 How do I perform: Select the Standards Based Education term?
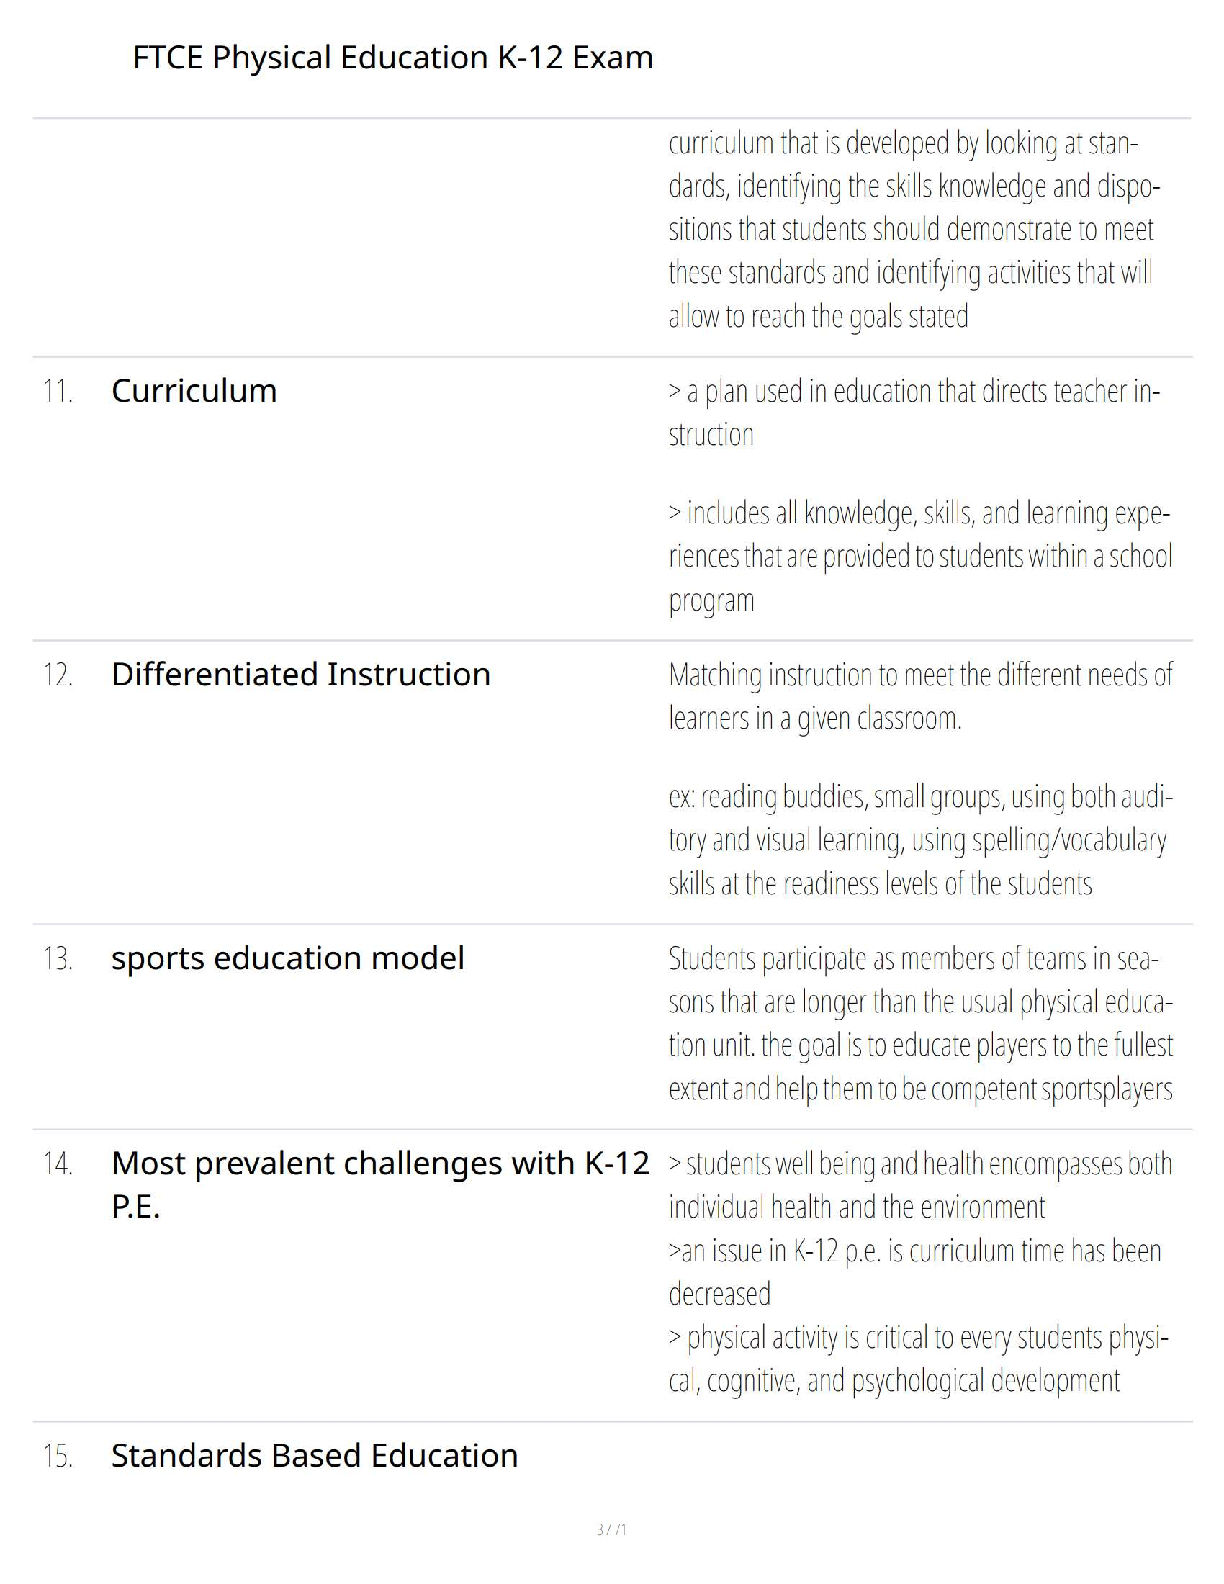tap(314, 1456)
